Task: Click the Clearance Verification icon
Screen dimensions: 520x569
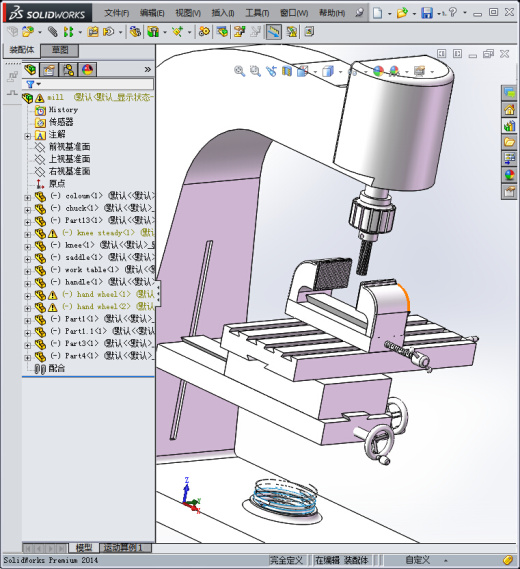Action: (x=291, y=32)
